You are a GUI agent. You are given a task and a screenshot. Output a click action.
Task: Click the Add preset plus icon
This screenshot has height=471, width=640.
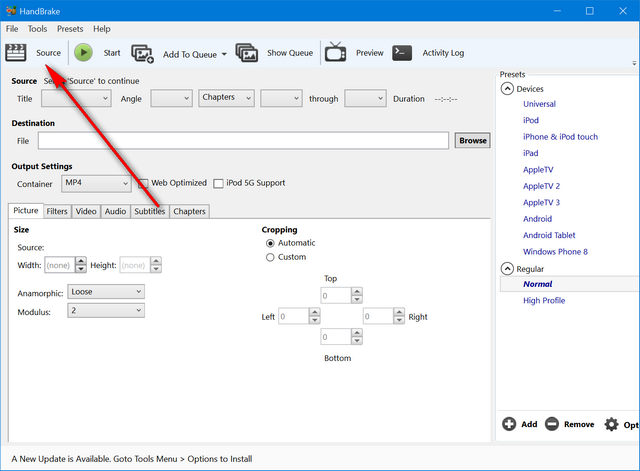tap(509, 424)
